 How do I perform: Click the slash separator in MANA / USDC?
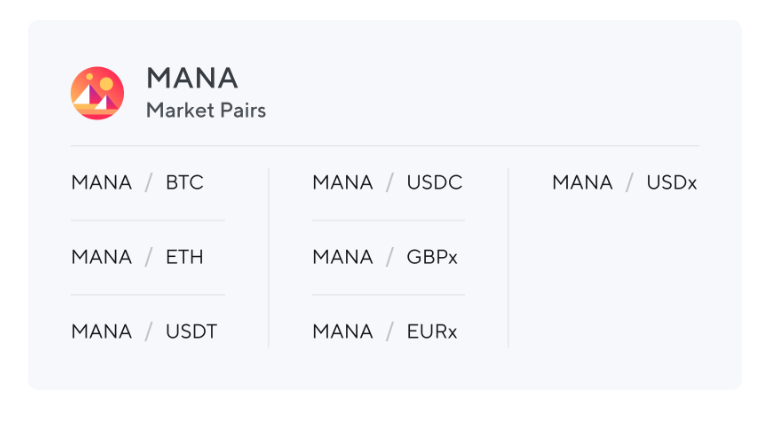[390, 183]
